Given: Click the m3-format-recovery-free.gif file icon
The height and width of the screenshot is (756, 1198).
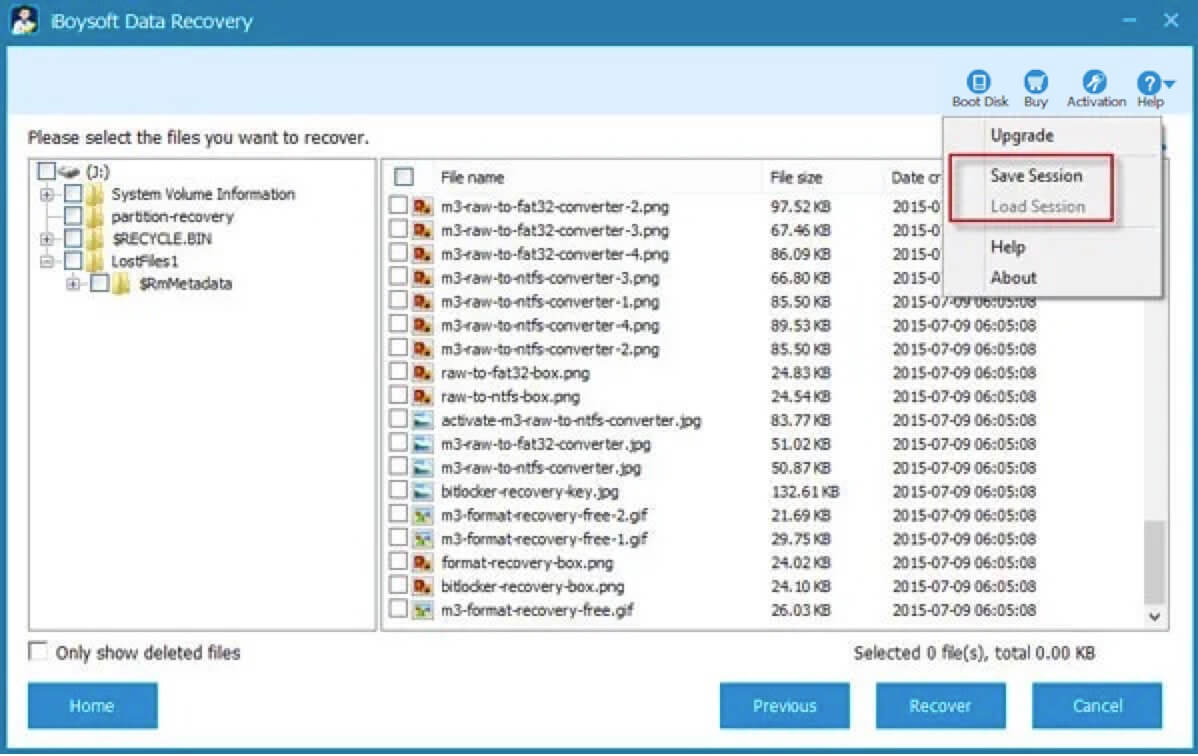Looking at the screenshot, I should 423,609.
